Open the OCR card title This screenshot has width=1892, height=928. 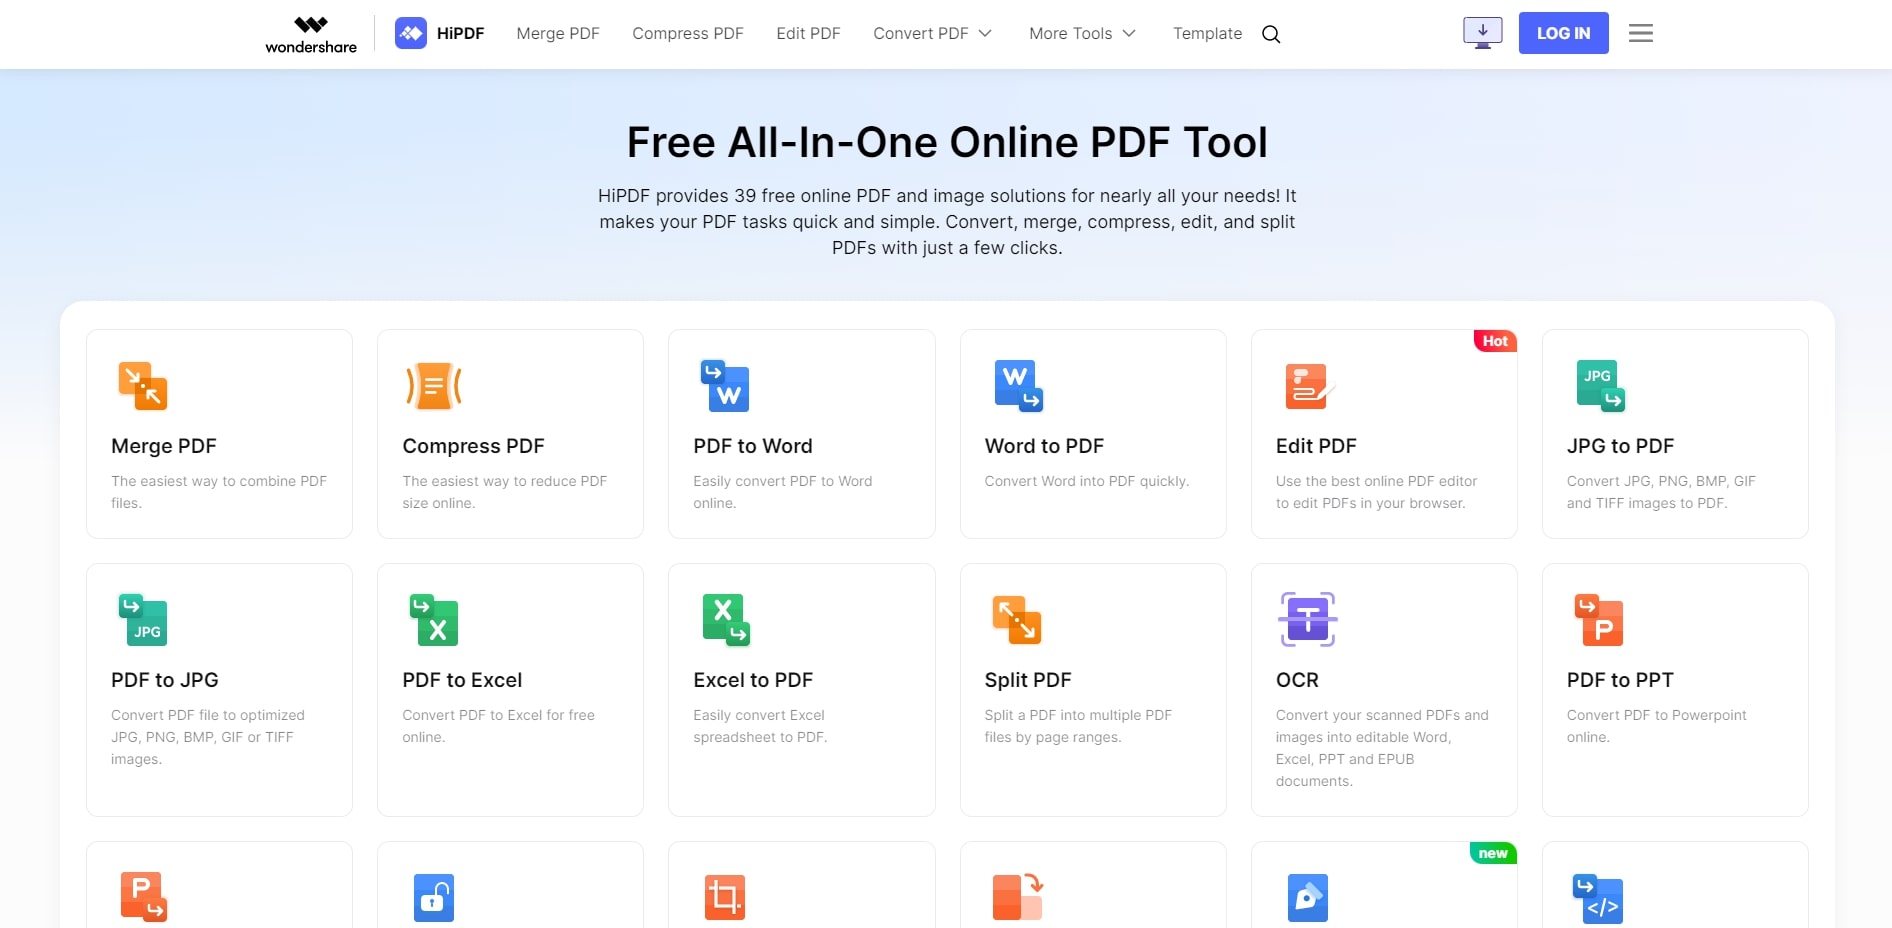1297,680
